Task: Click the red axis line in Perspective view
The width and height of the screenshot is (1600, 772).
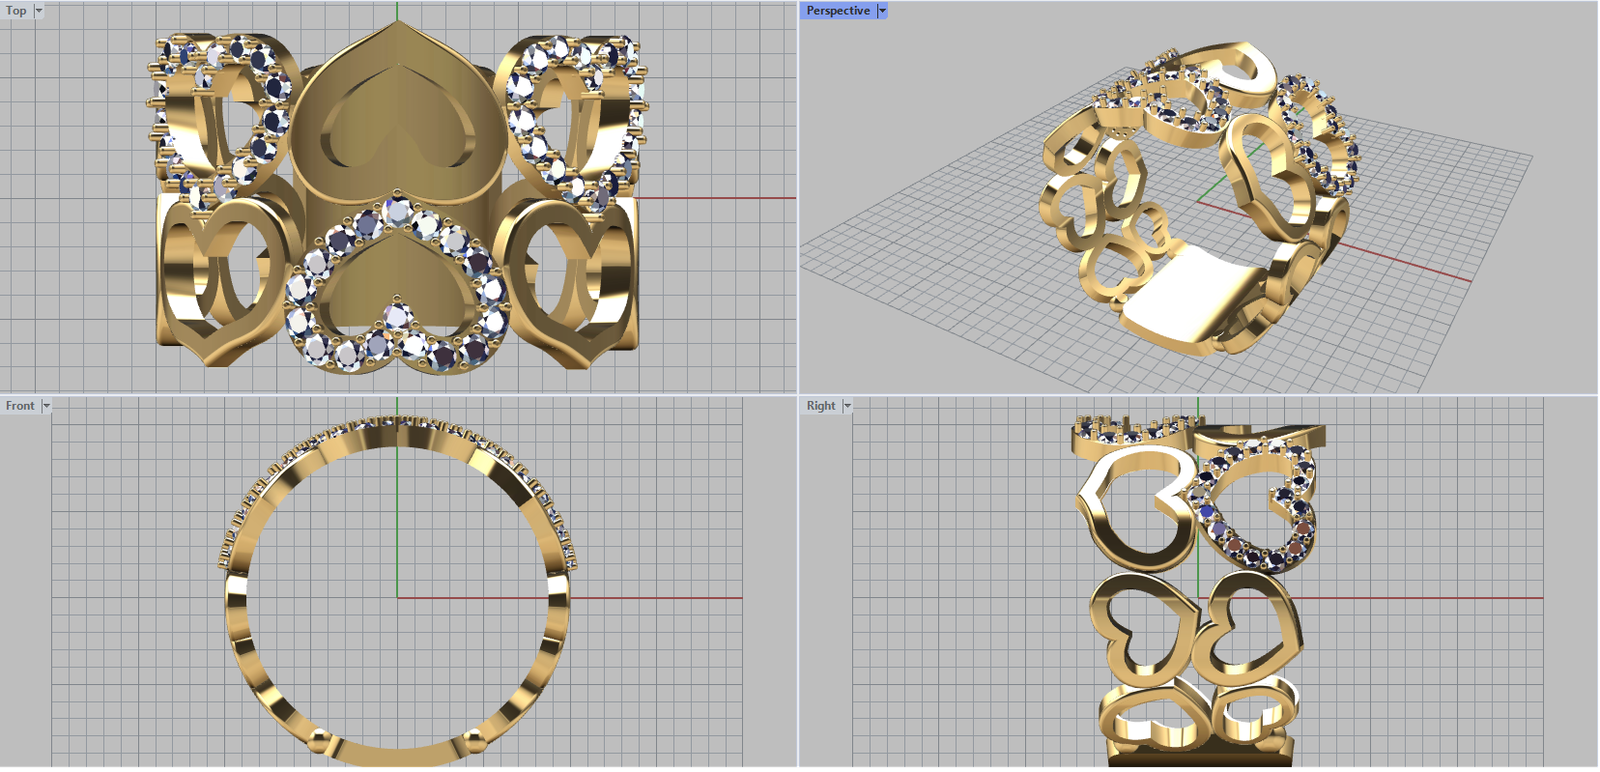Action: click(1420, 268)
